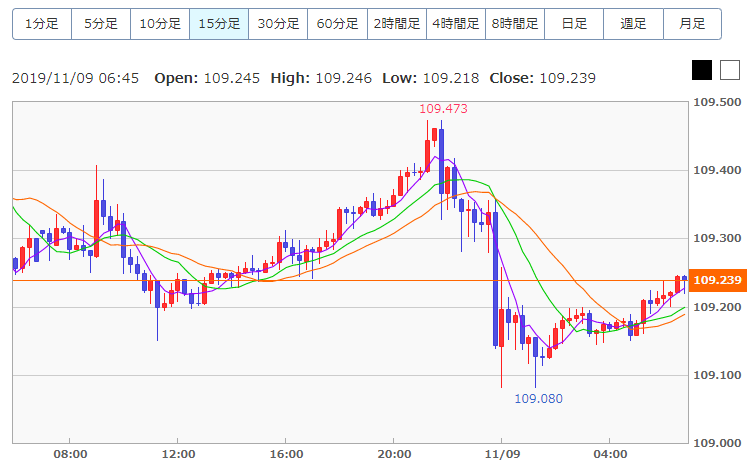The height and width of the screenshot is (471, 754).
Task: Click the 109.100 price axis label
Action: (x=717, y=375)
